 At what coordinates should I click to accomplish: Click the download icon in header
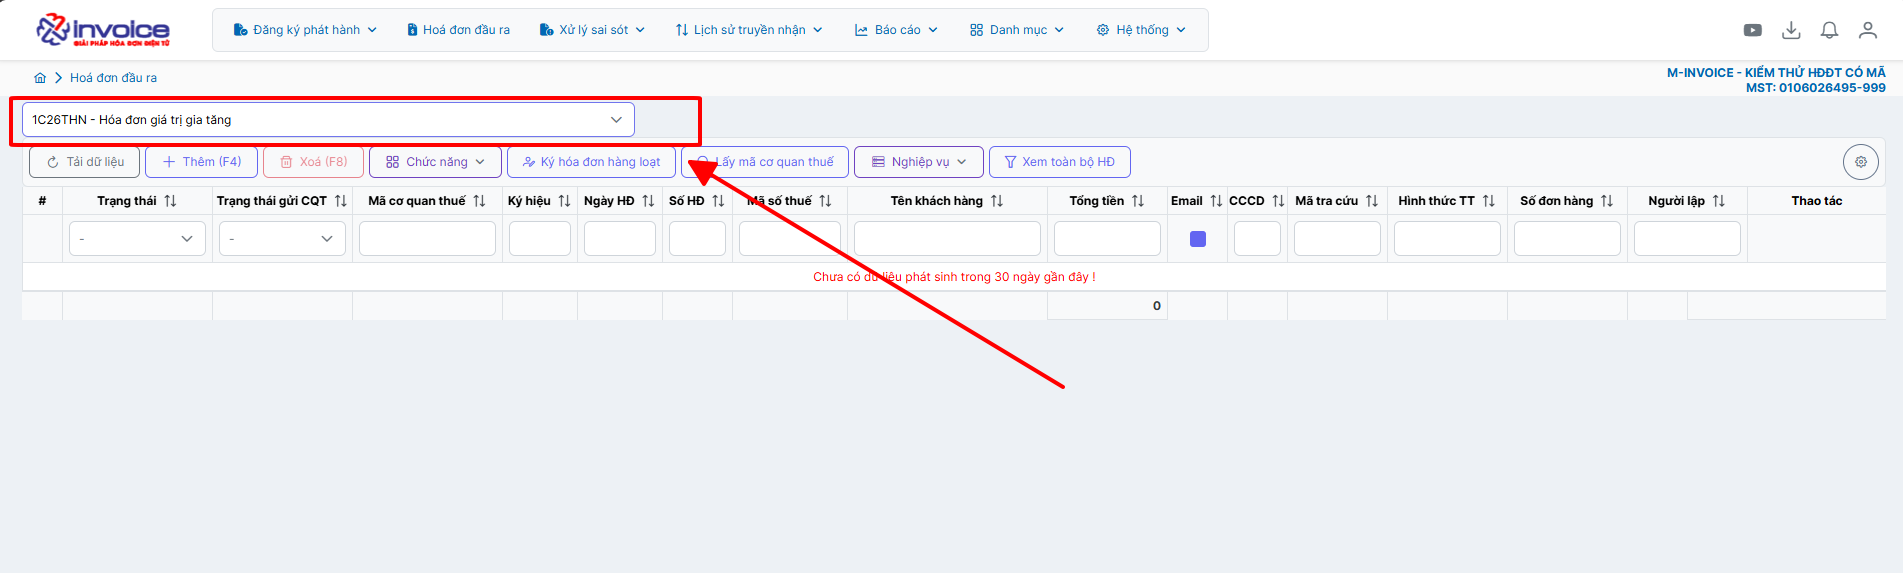1791,30
